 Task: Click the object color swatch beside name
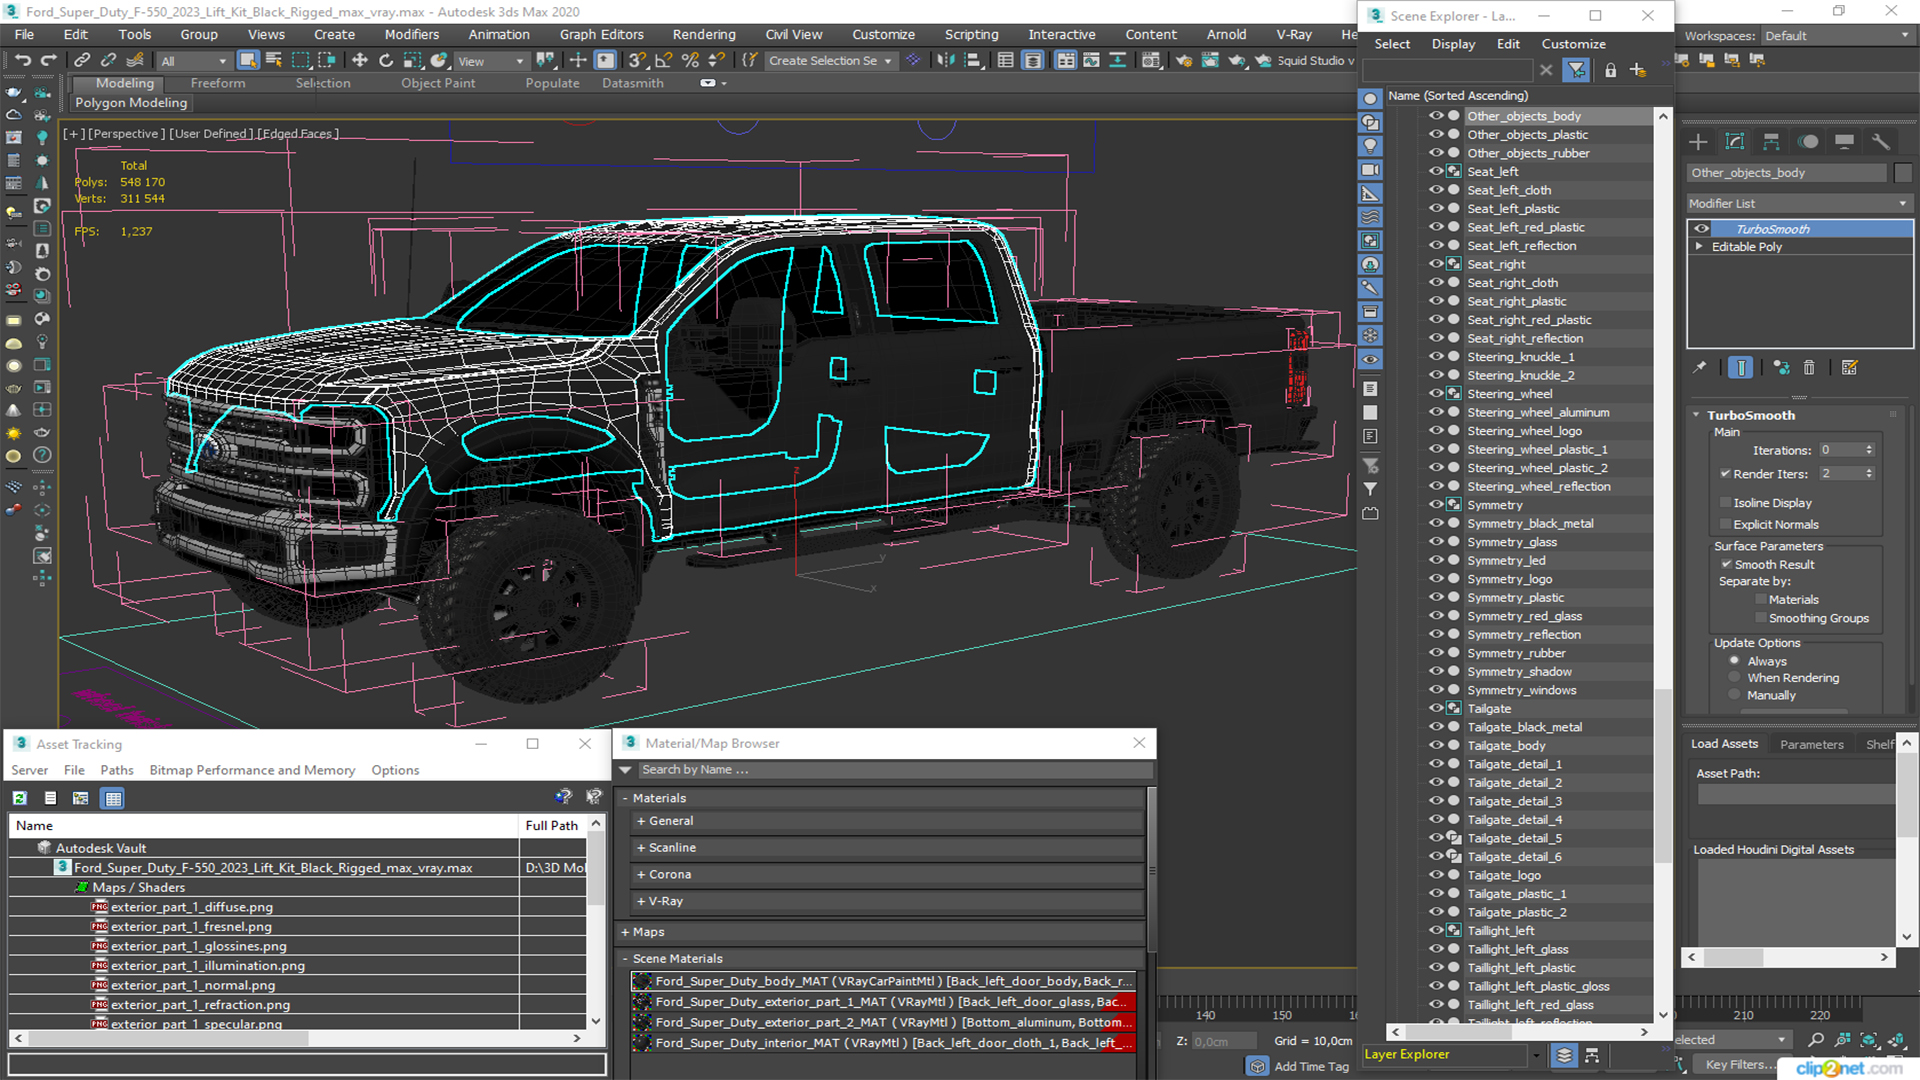(x=1903, y=173)
